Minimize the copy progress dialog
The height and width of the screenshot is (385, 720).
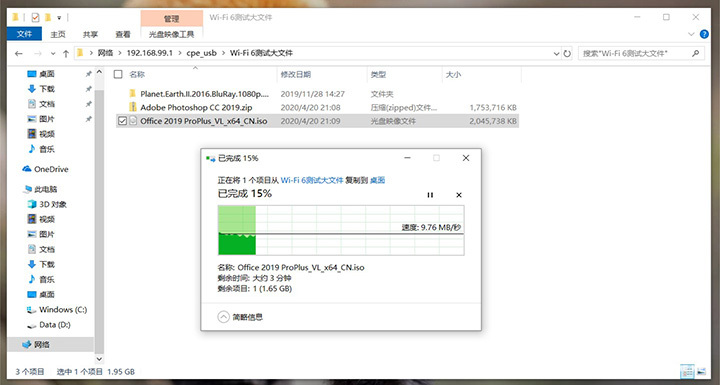point(407,158)
